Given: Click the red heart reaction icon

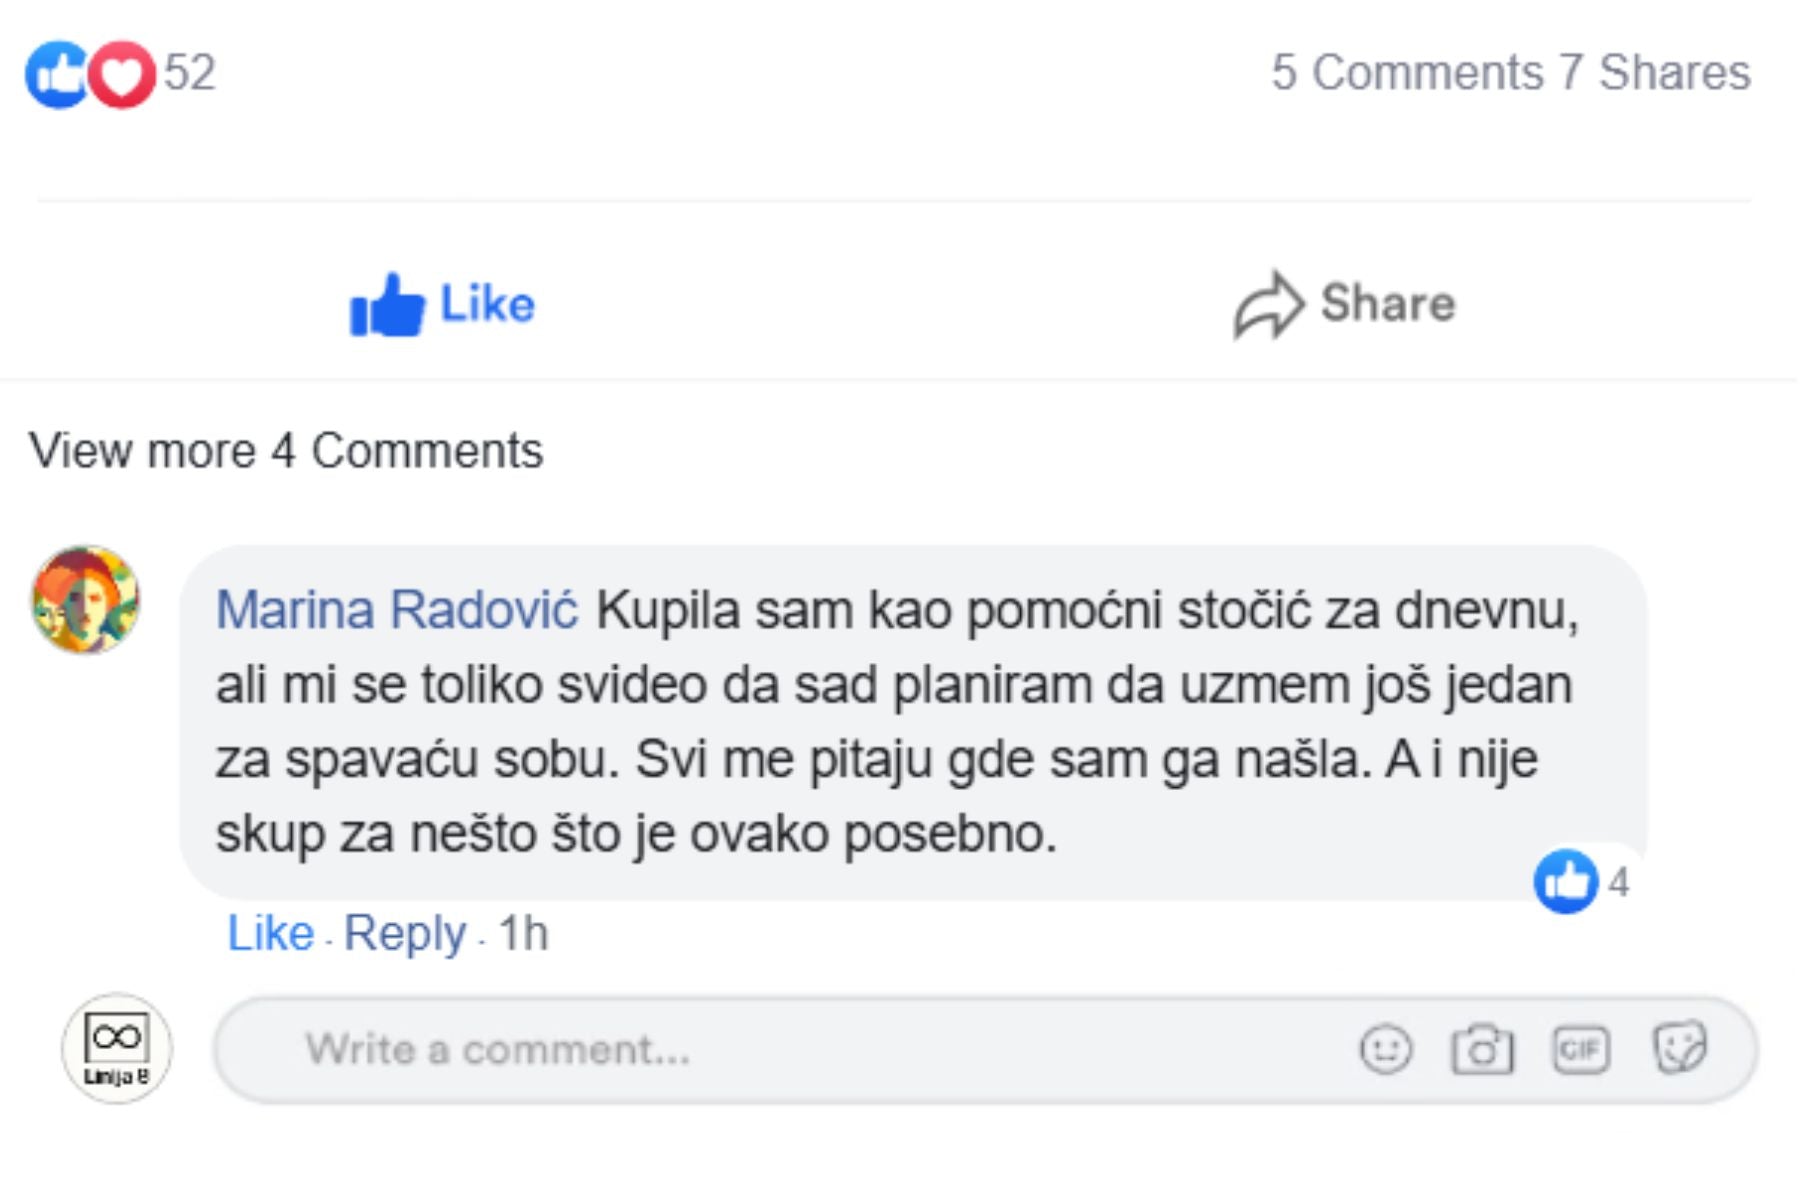Looking at the screenshot, I should point(122,75).
